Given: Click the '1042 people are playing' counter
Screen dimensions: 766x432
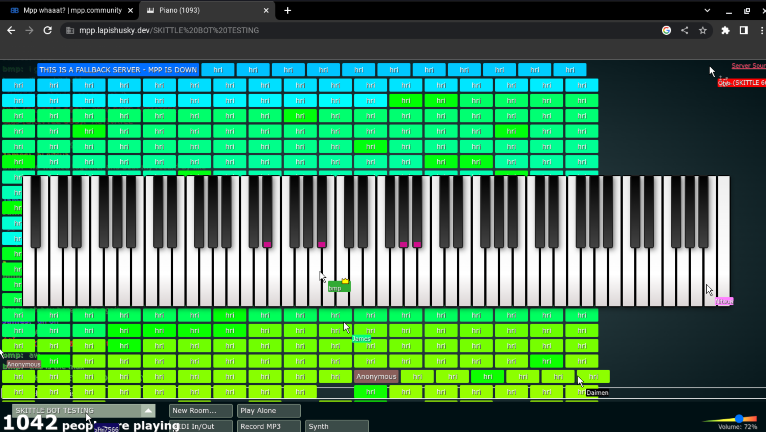Looking at the screenshot, I should coord(91,424).
